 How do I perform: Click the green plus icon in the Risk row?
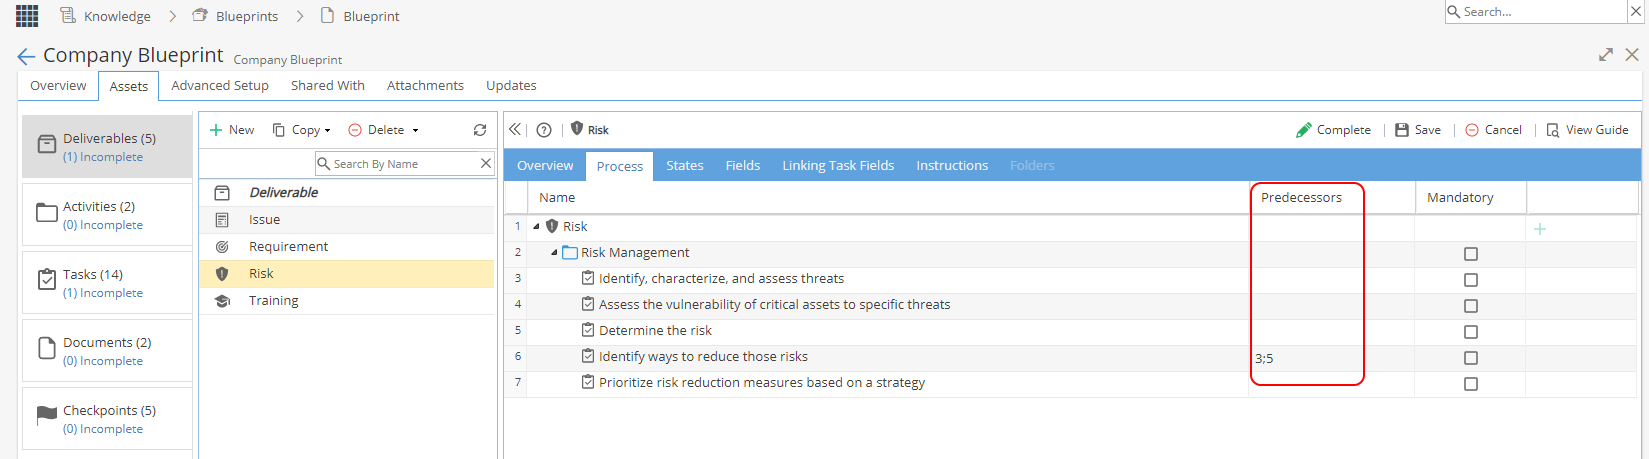[x=1540, y=229]
